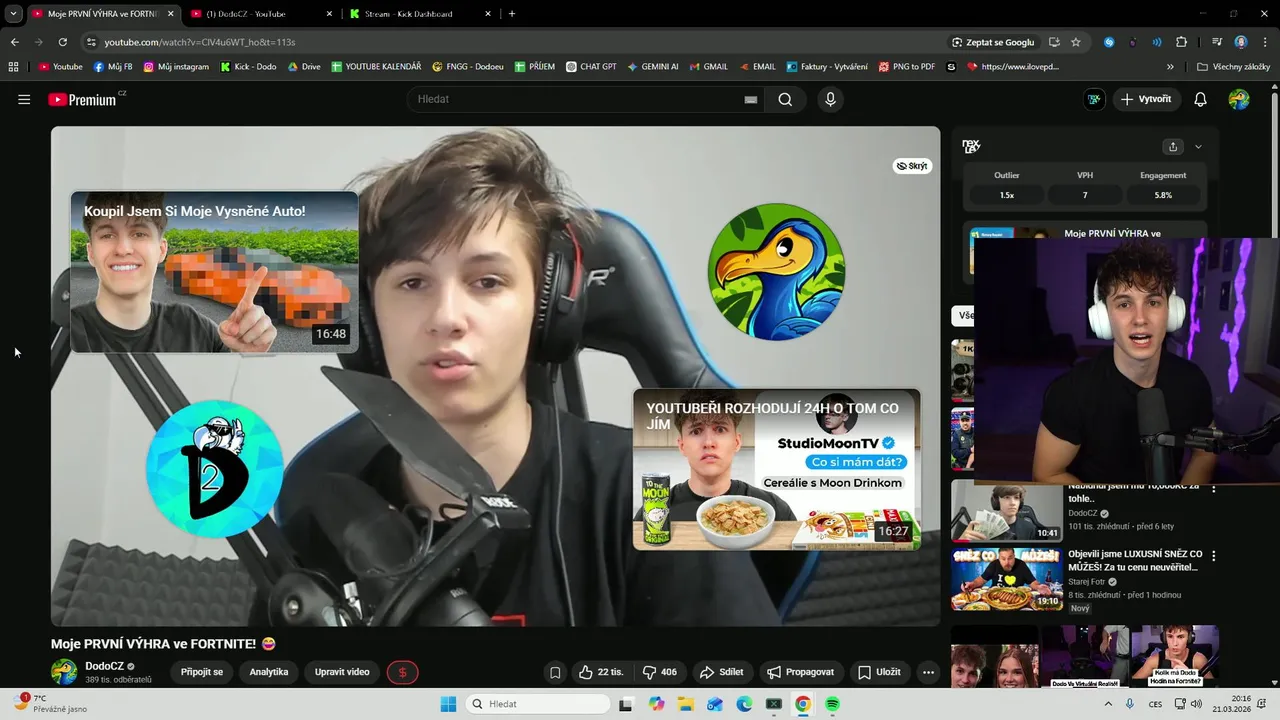This screenshot has height=720, width=1280.
Task: Open Spotify from the taskbar
Action: pyautogui.click(x=832, y=704)
